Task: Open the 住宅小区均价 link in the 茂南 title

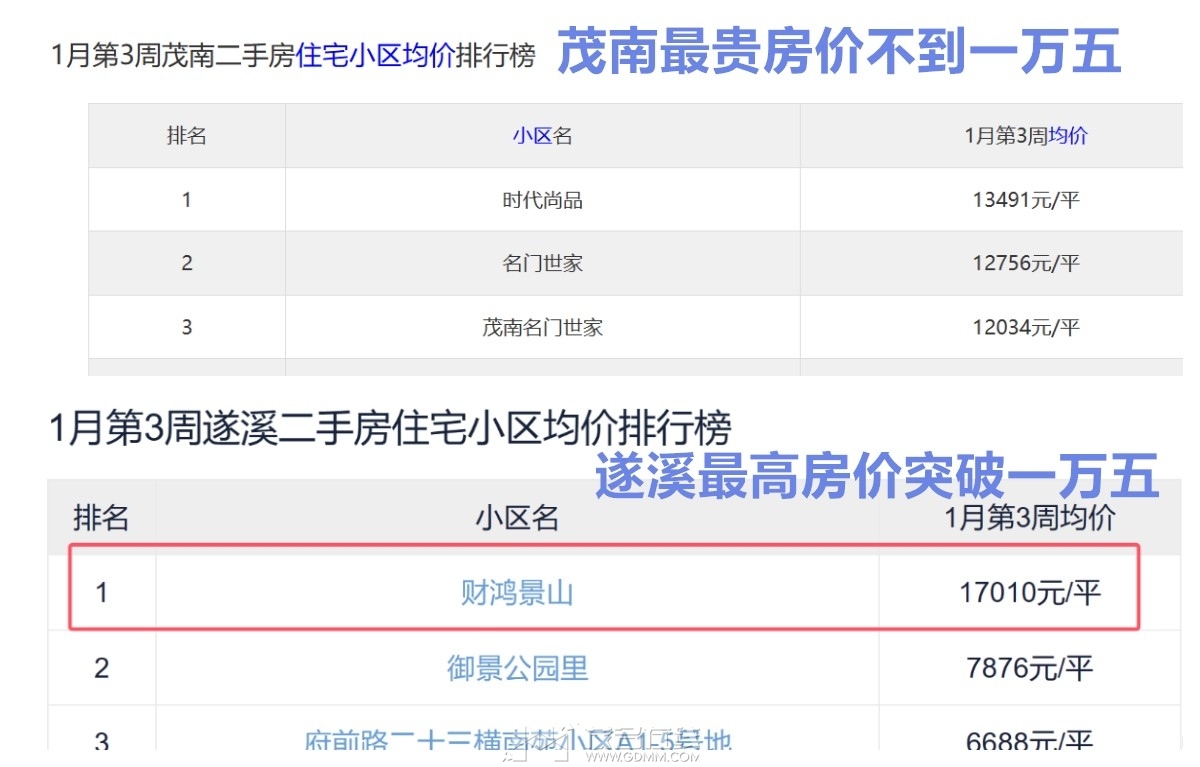Action: [x=375, y=55]
